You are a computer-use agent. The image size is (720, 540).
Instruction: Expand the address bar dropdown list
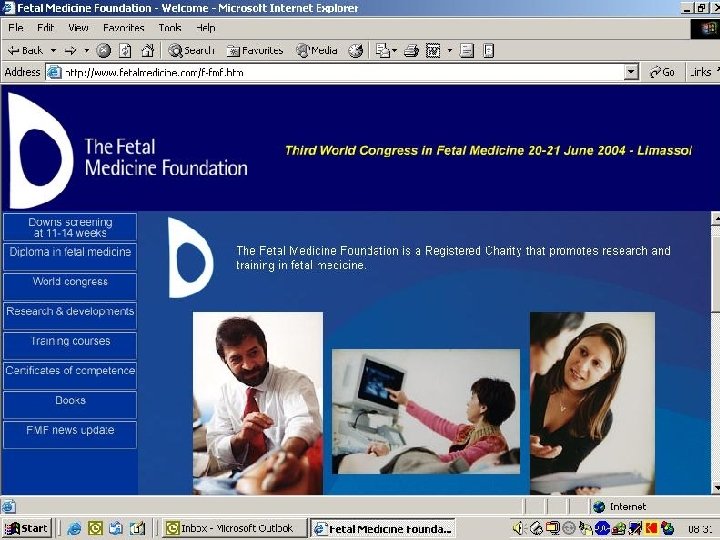pos(632,72)
